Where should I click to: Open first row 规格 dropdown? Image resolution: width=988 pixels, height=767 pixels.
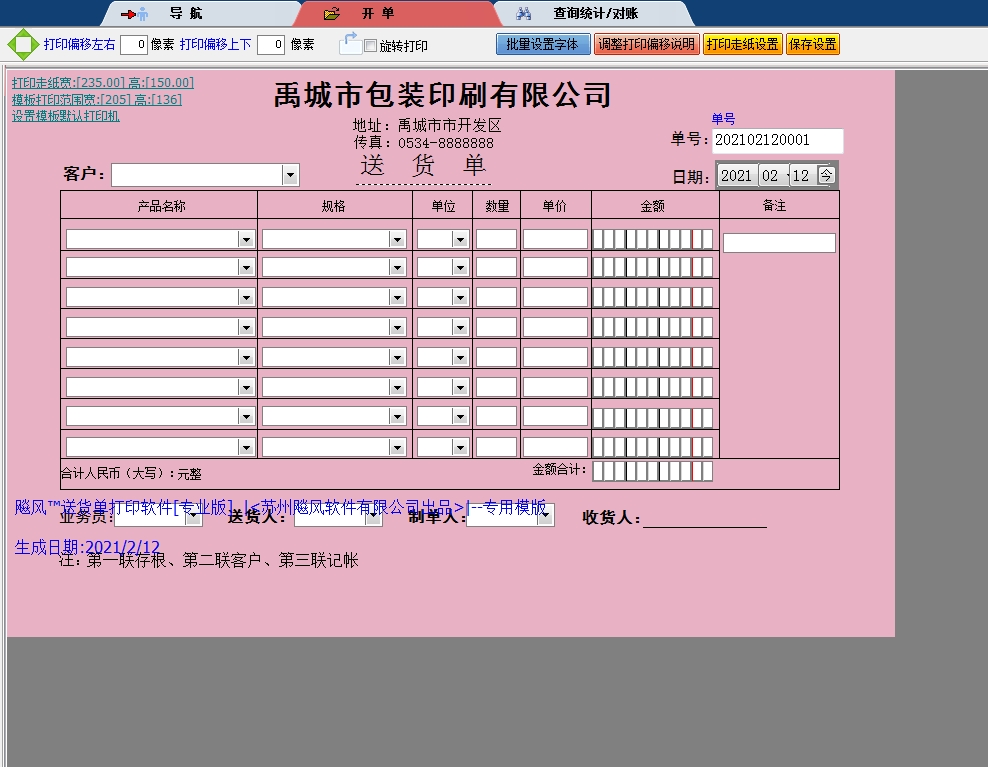pyautogui.click(x=397, y=240)
